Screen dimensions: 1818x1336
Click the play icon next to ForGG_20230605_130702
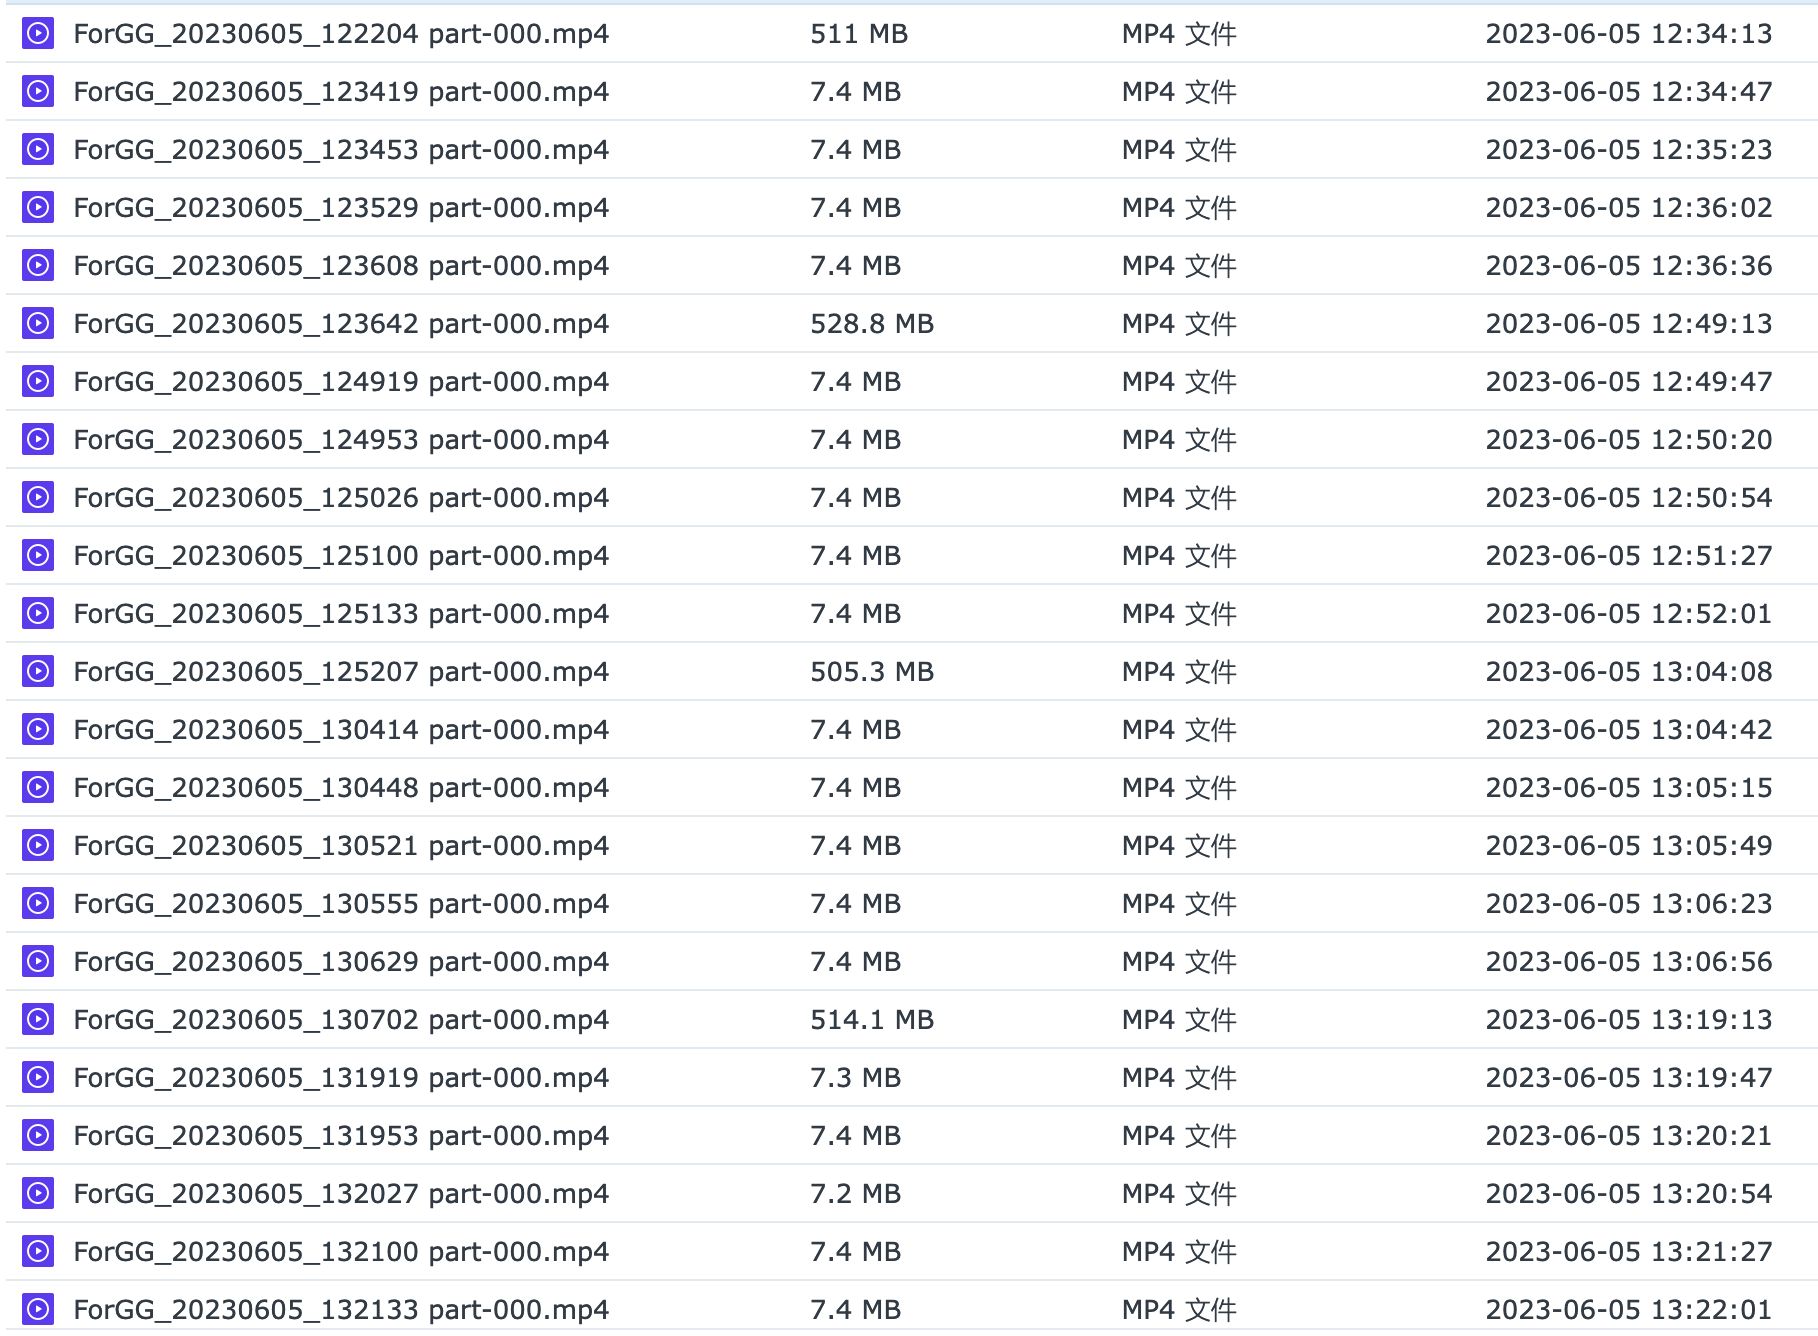coord(37,1019)
